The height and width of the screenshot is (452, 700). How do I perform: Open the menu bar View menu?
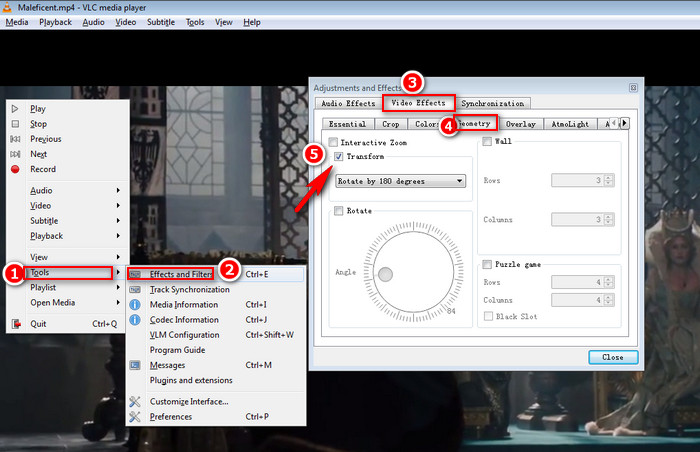coord(224,22)
